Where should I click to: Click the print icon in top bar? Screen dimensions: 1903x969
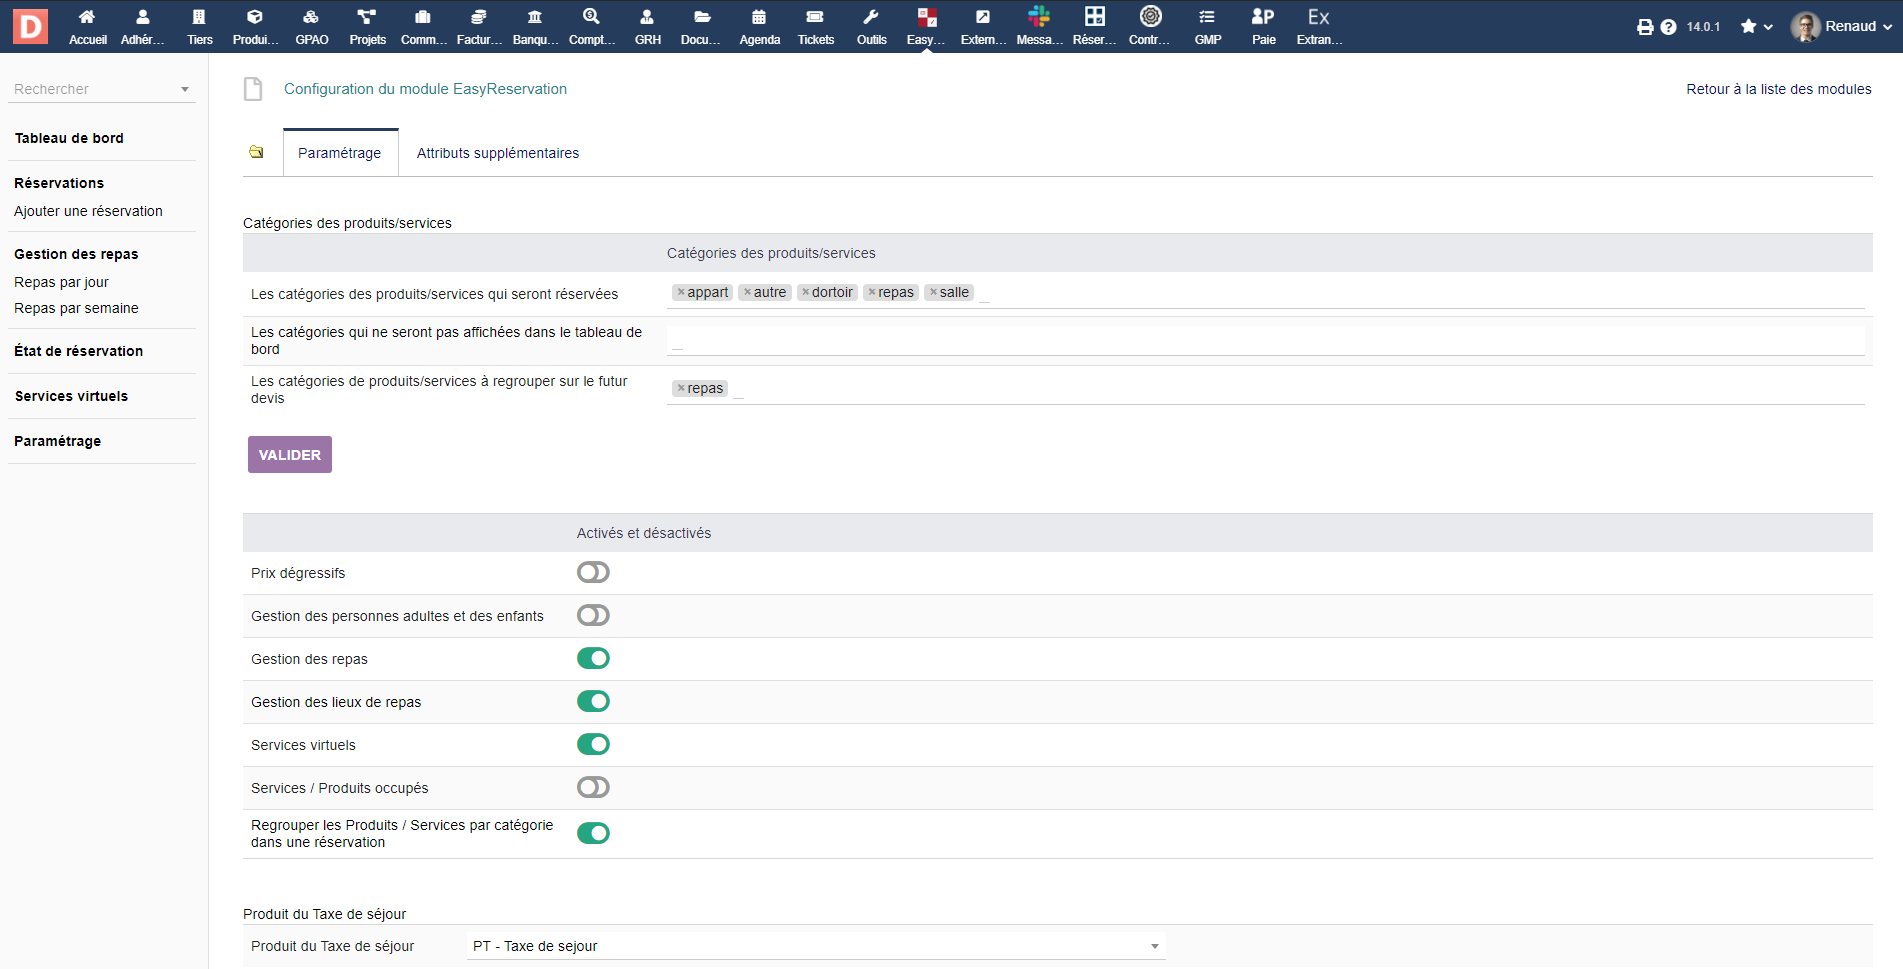[x=1645, y=27]
